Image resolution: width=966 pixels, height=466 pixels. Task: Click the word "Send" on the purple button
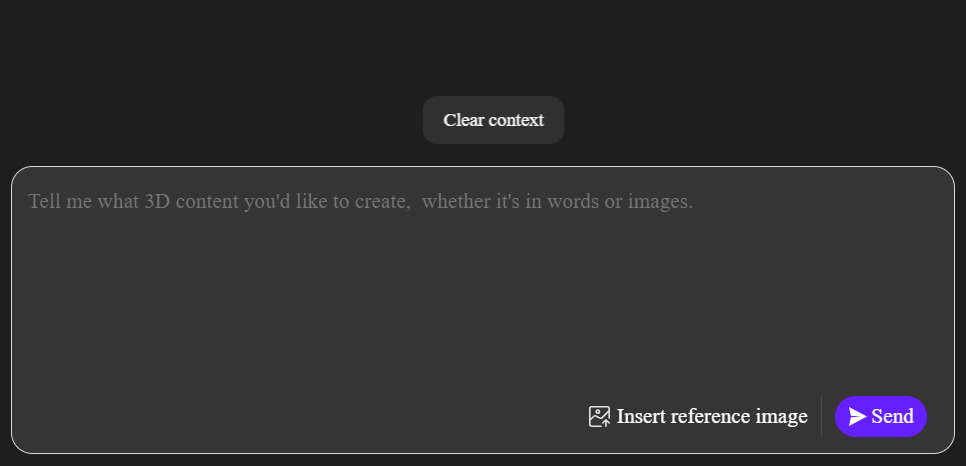tap(892, 417)
